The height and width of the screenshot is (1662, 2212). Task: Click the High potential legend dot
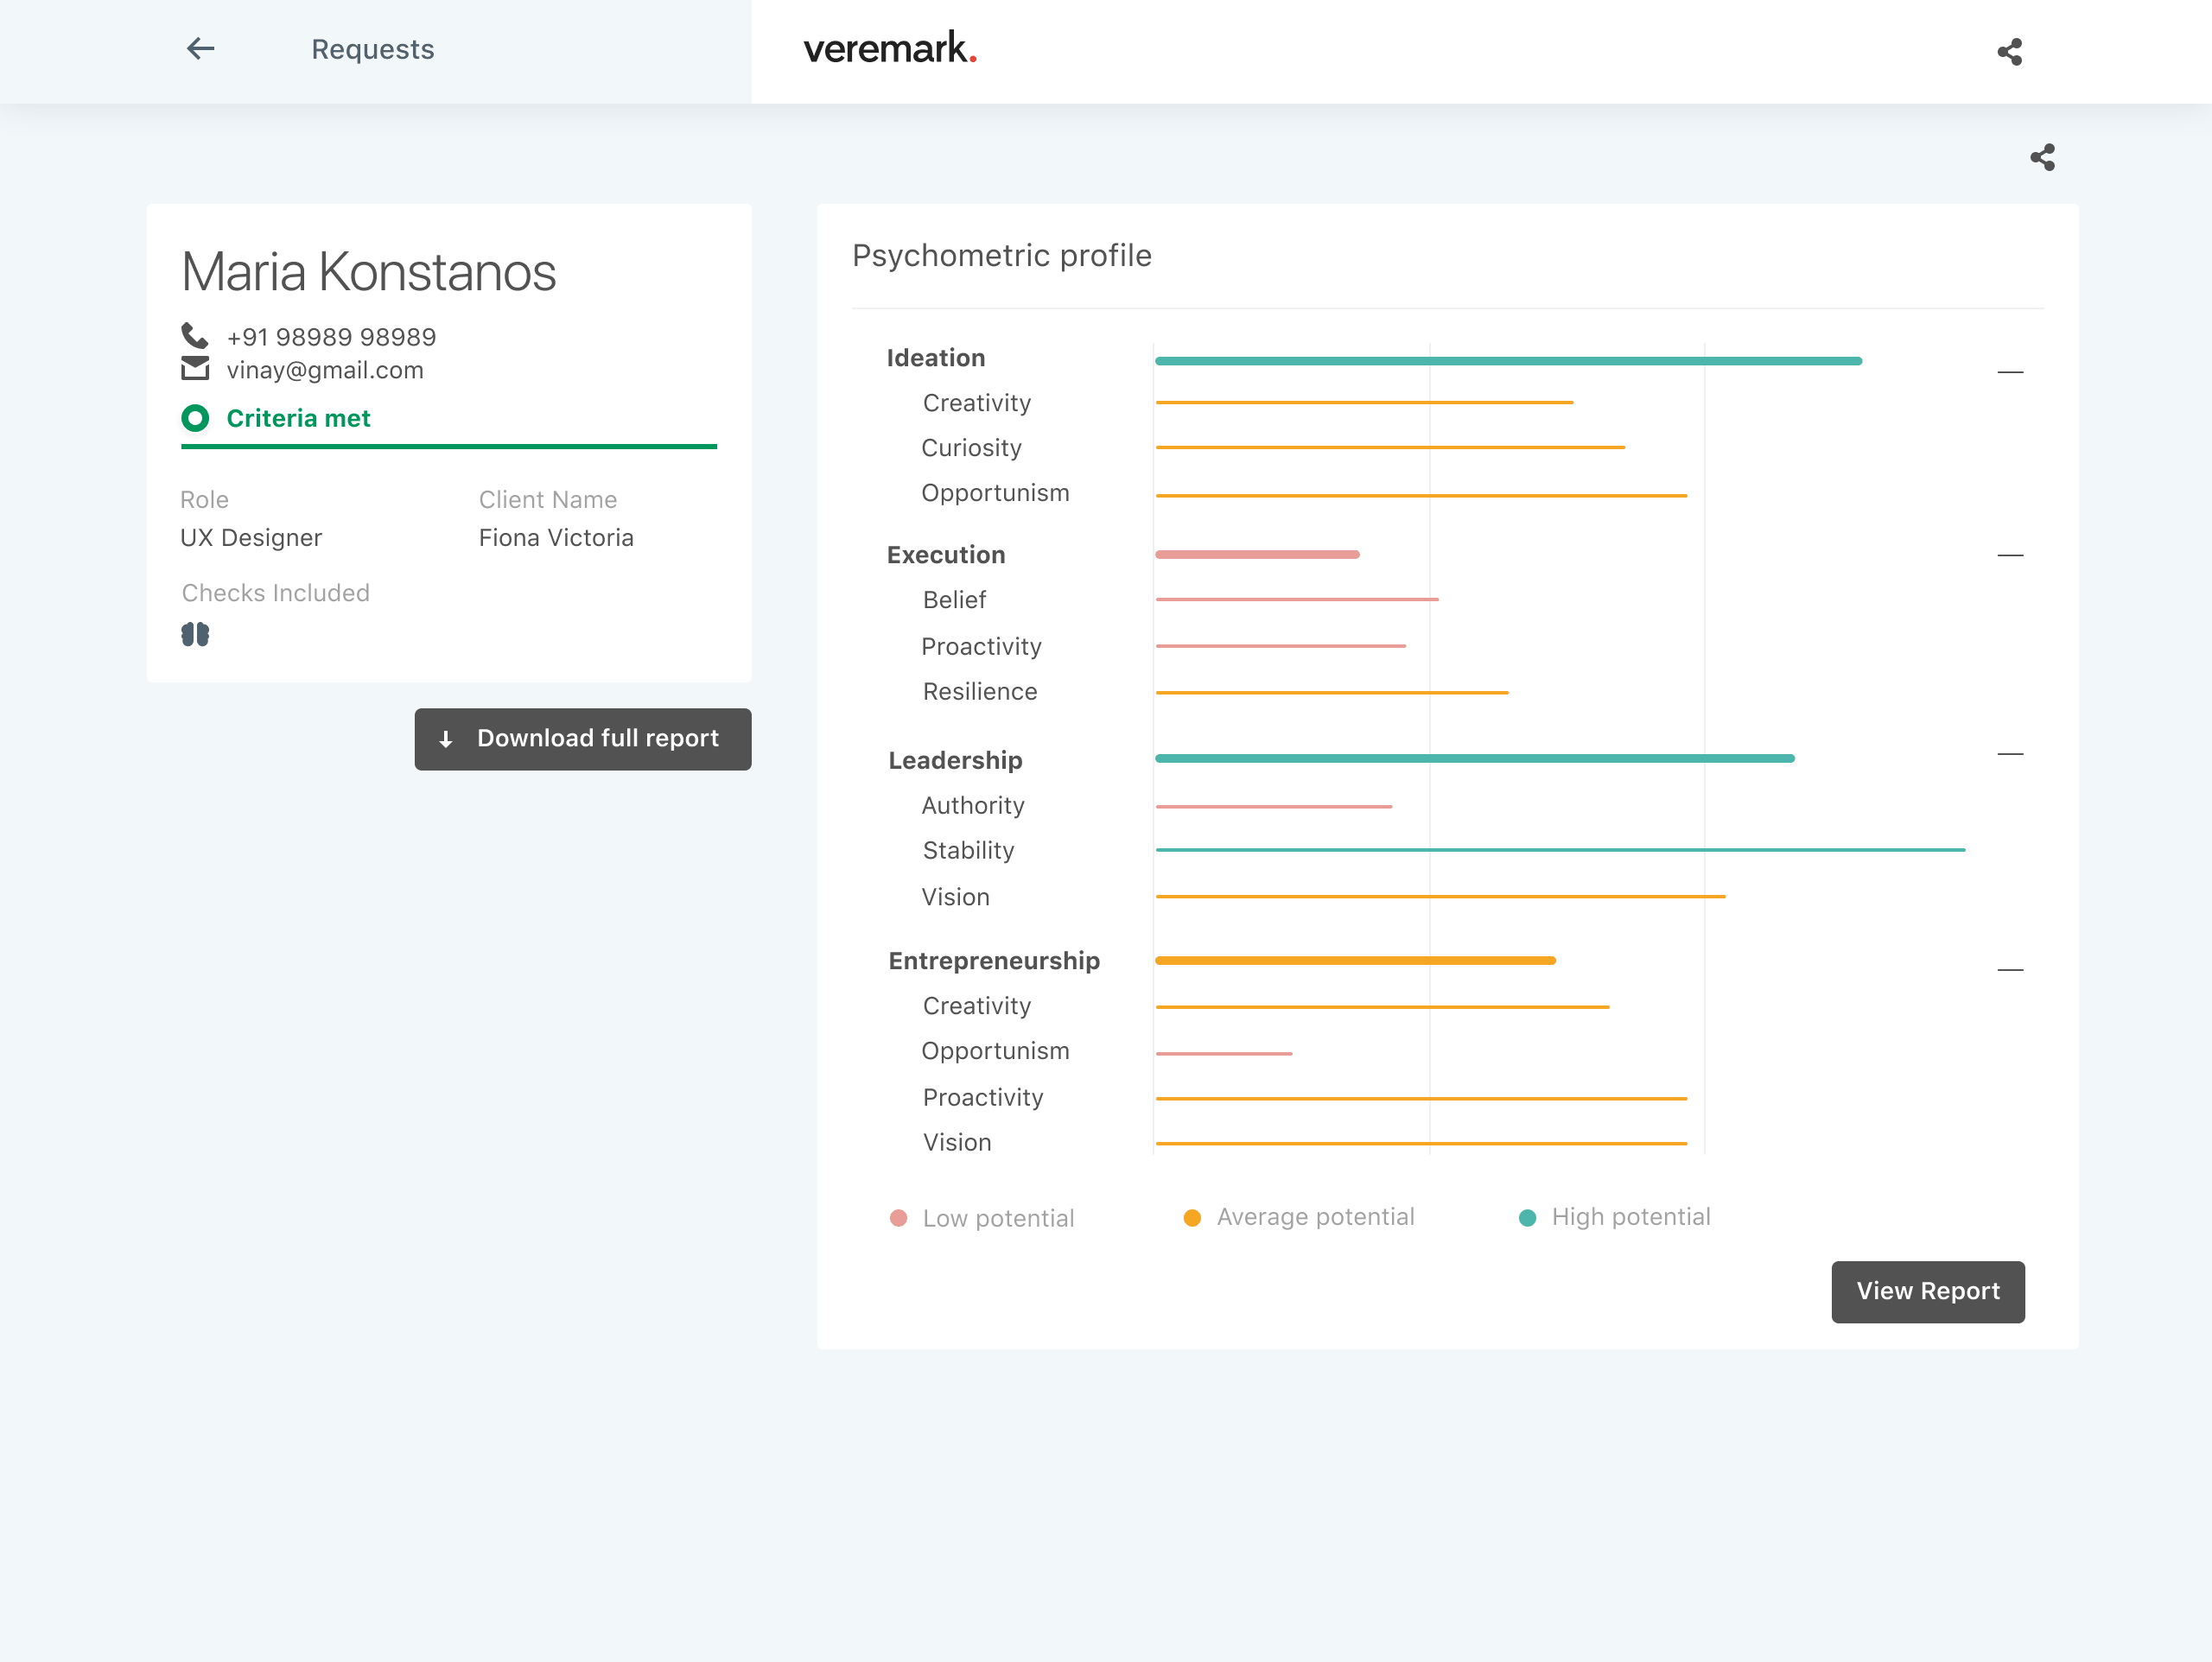1527,1218
